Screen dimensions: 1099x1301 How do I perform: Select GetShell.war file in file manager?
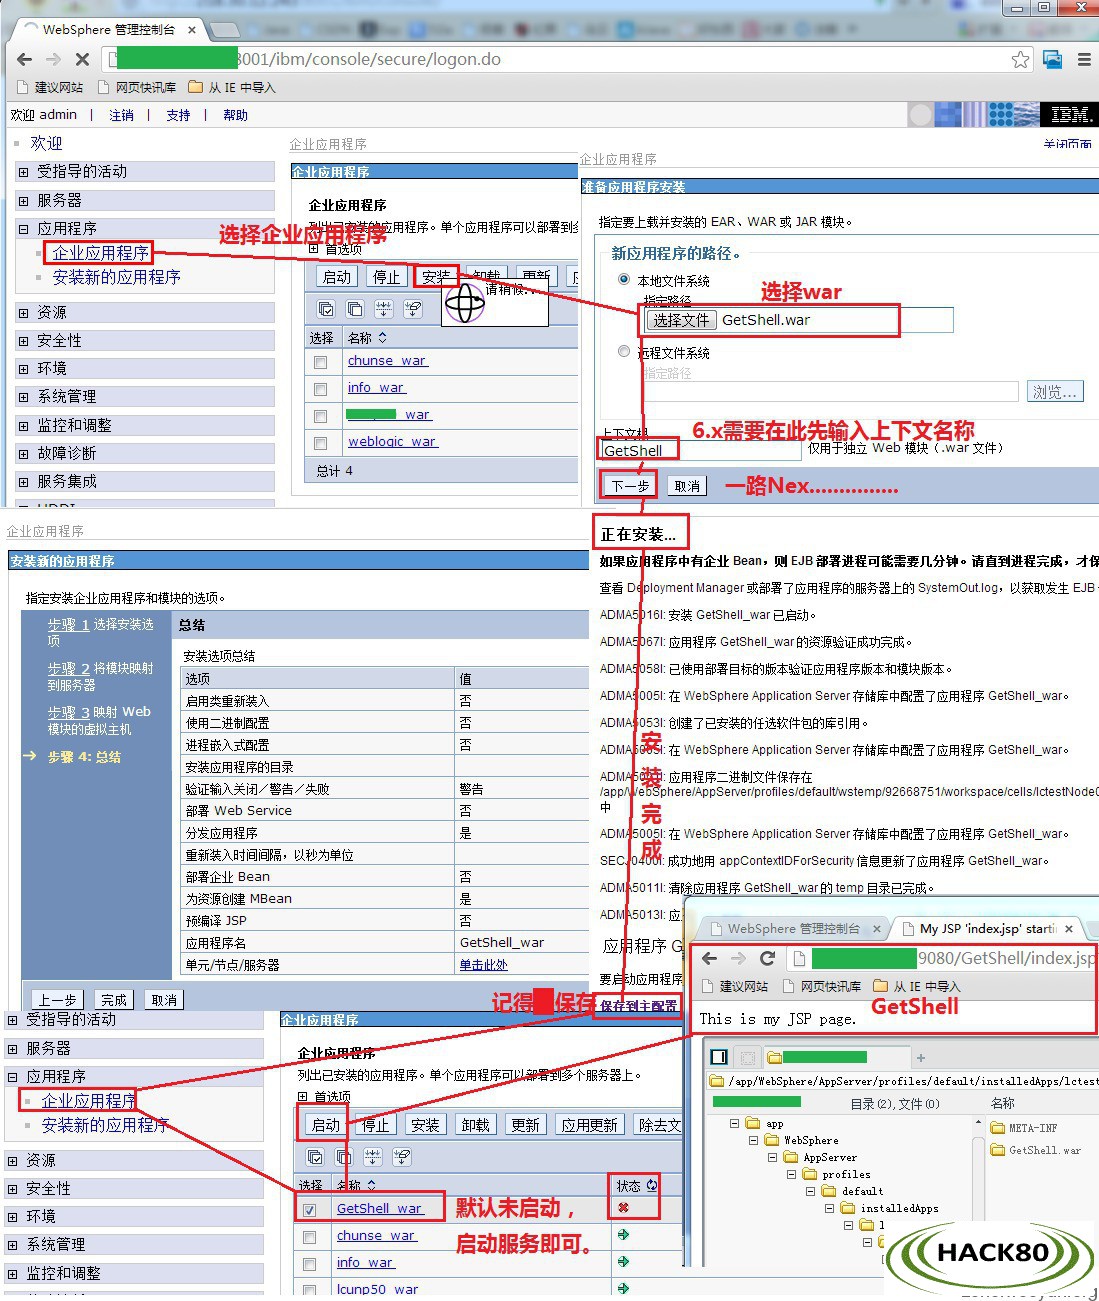pos(1035,1150)
